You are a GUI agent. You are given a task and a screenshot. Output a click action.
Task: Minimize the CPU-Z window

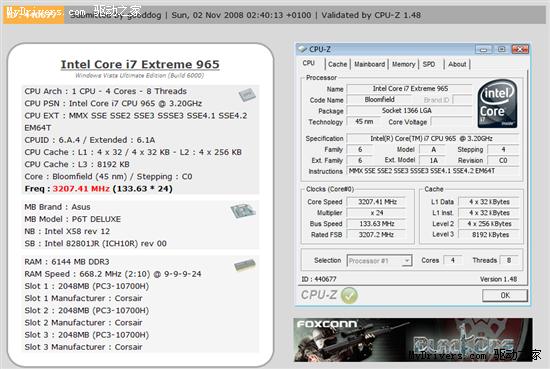point(484,49)
